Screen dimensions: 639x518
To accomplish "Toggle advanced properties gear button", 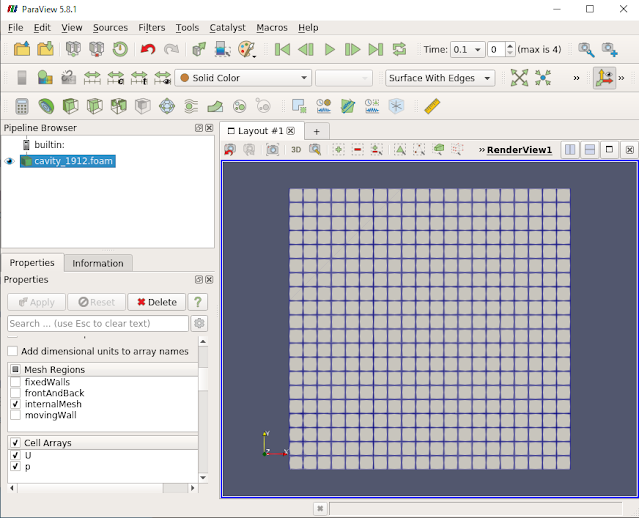I will pyautogui.click(x=199, y=323).
